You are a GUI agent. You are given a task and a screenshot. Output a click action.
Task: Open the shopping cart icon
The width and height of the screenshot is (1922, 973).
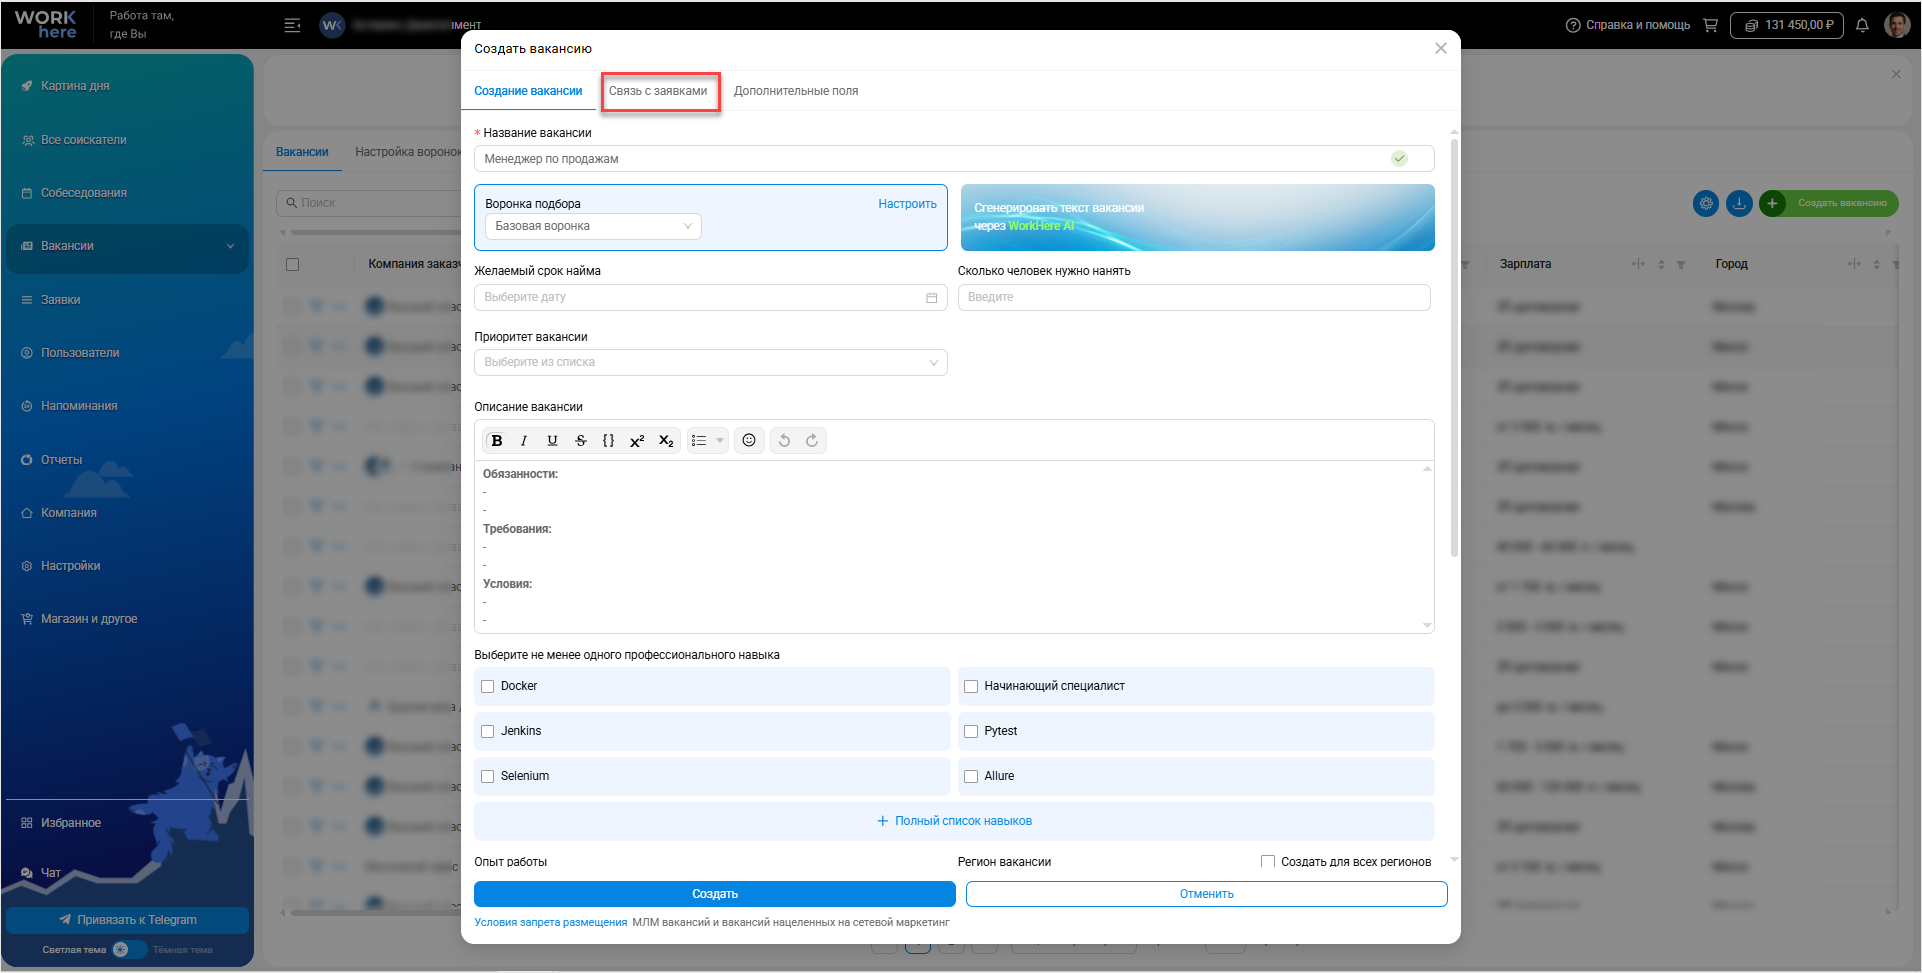(x=1710, y=26)
